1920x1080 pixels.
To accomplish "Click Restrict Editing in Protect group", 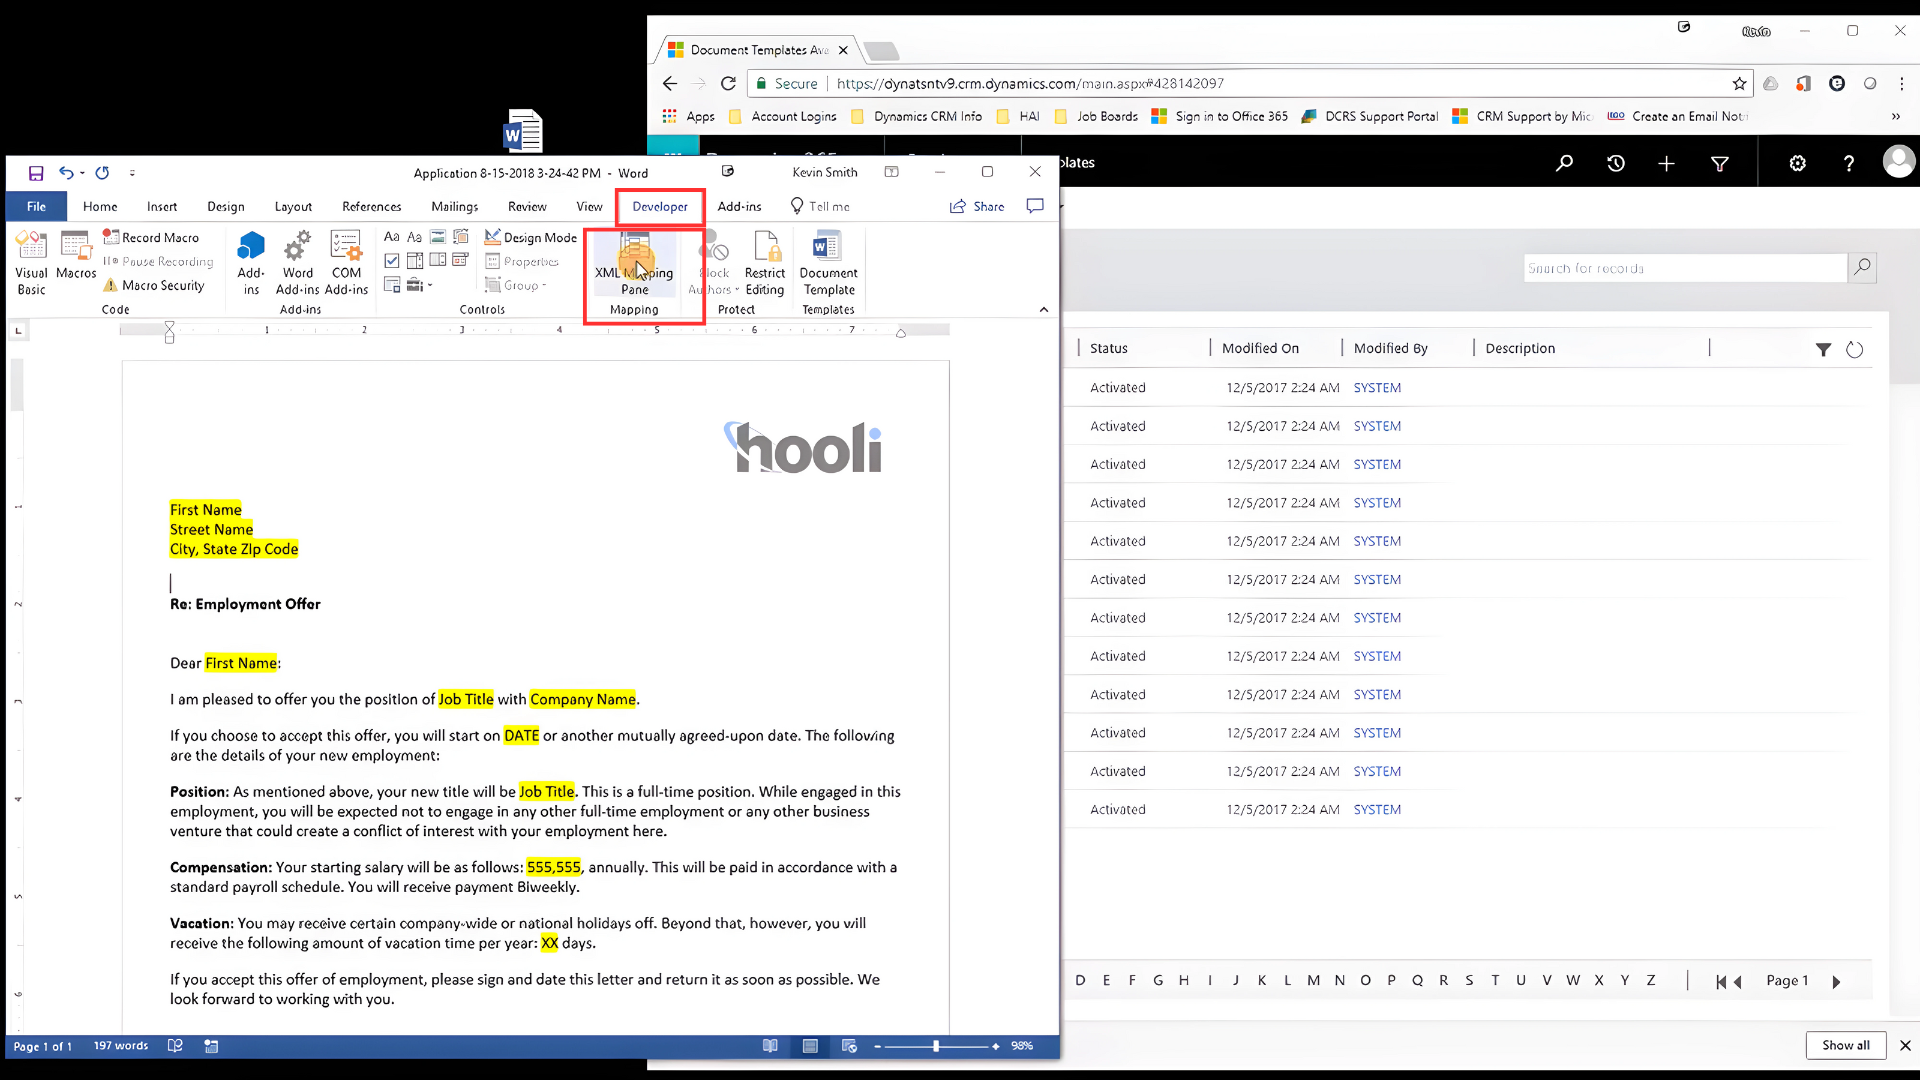I will [x=764, y=263].
